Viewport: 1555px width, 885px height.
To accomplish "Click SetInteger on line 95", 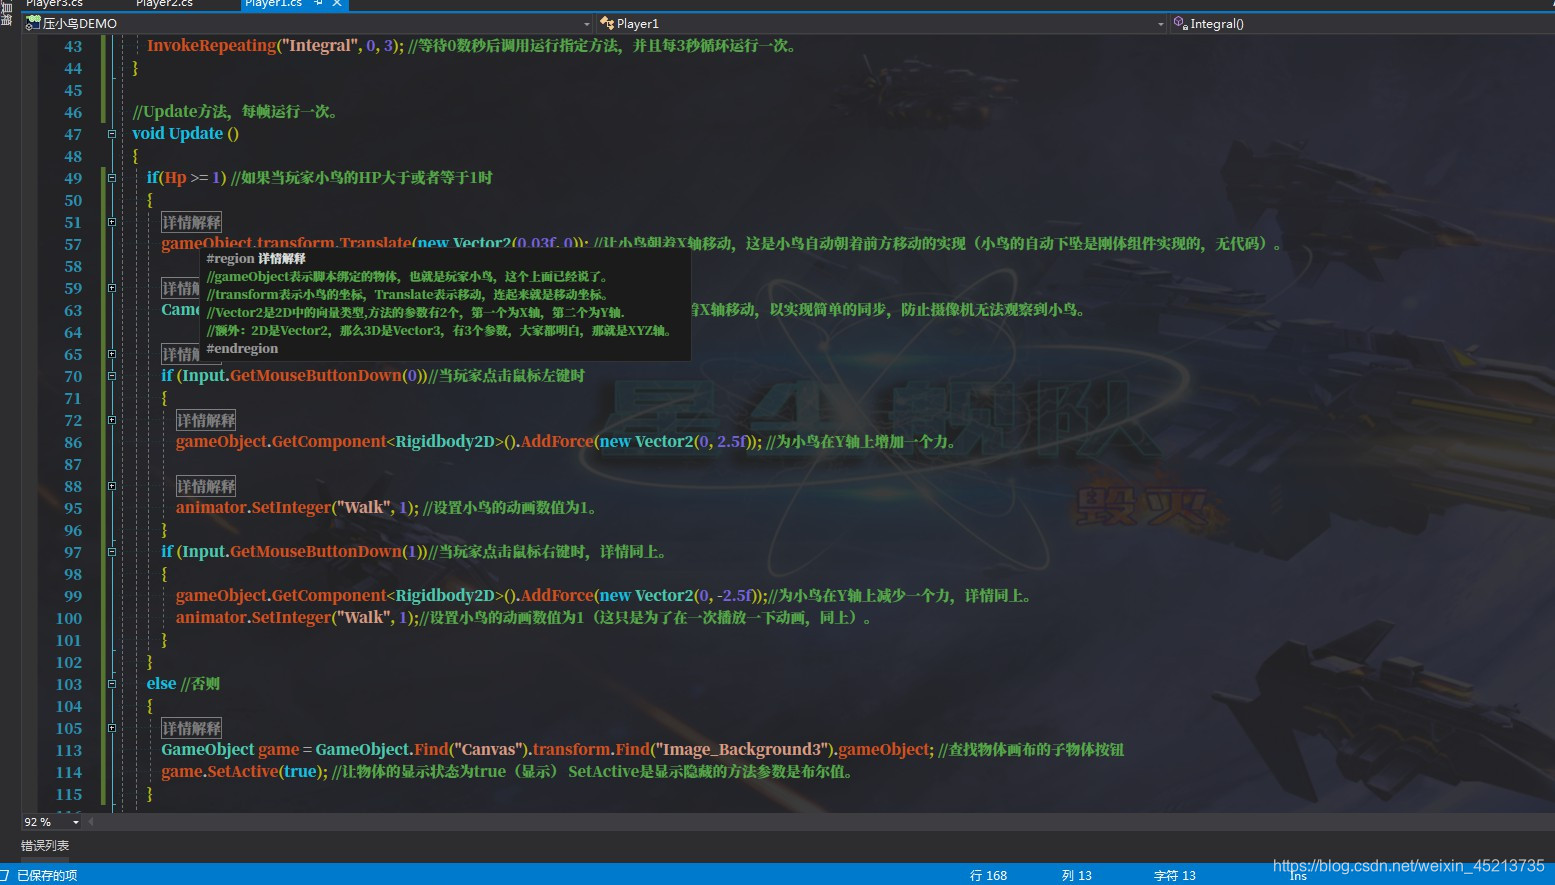I will click(x=289, y=508).
